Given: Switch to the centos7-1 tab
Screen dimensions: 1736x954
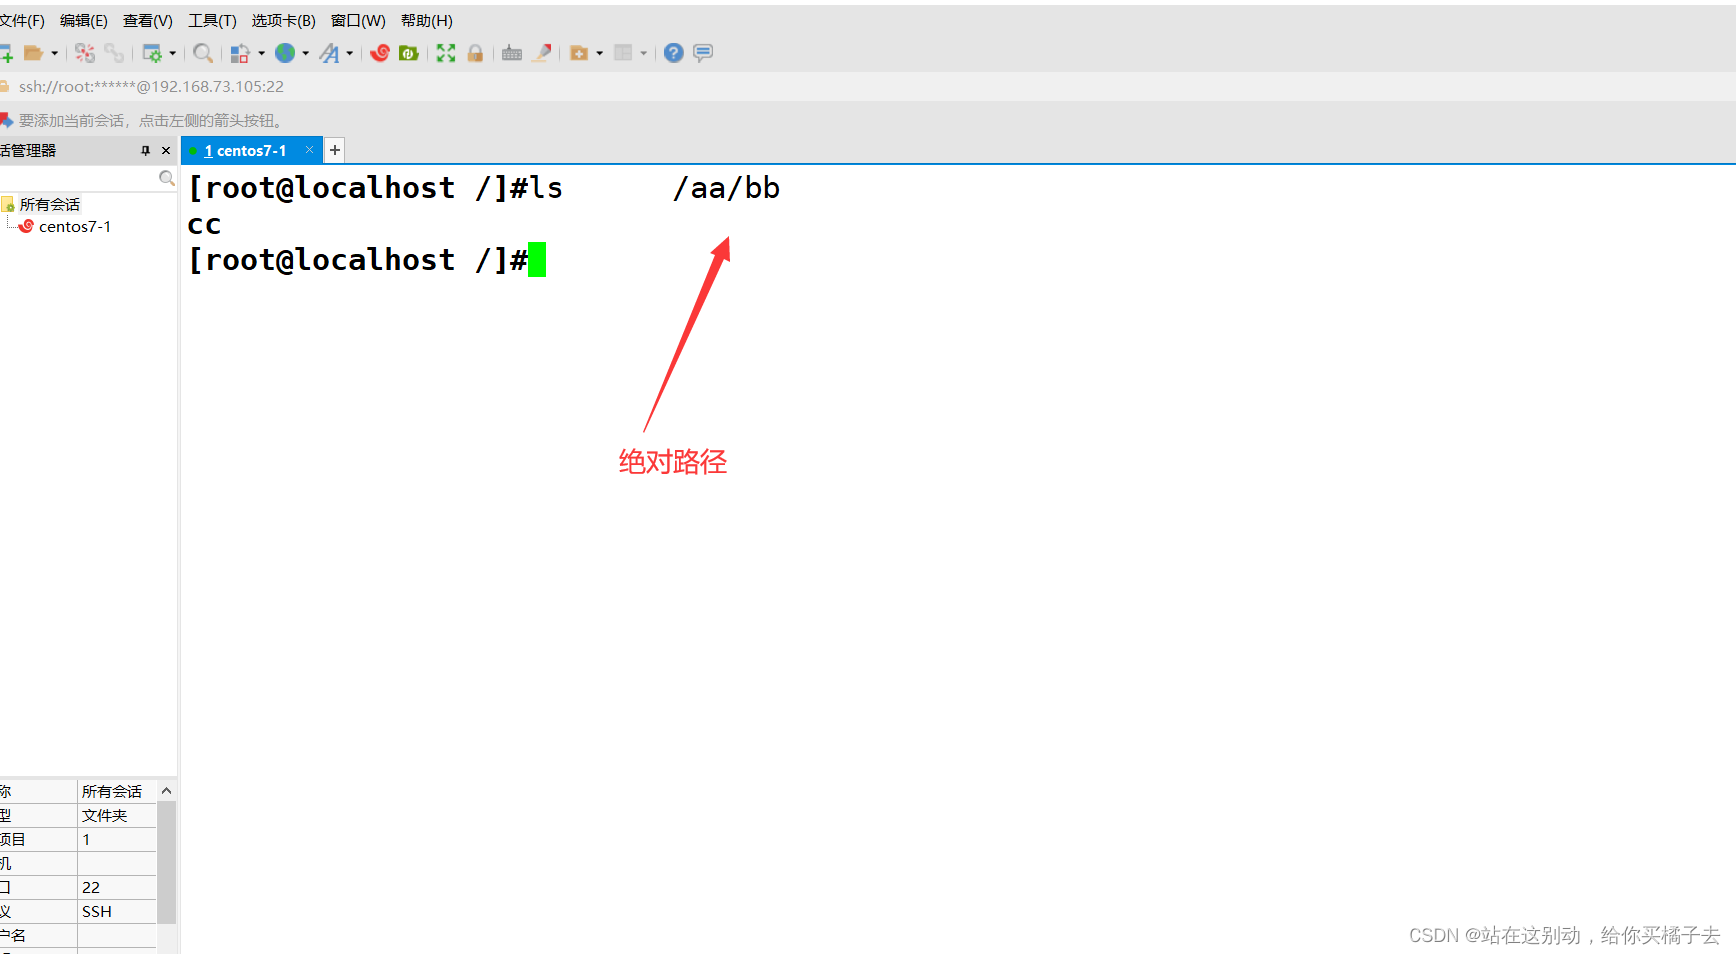Looking at the screenshot, I should [x=246, y=150].
